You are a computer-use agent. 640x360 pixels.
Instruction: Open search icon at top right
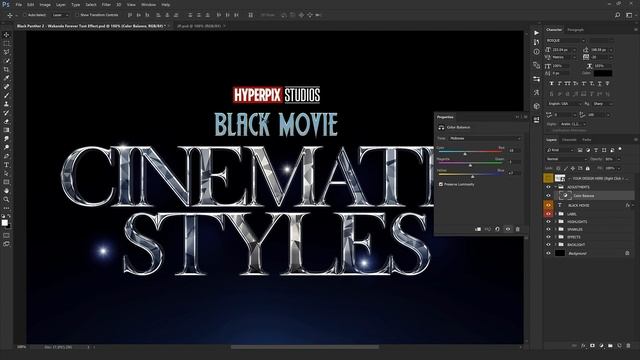coord(618,15)
